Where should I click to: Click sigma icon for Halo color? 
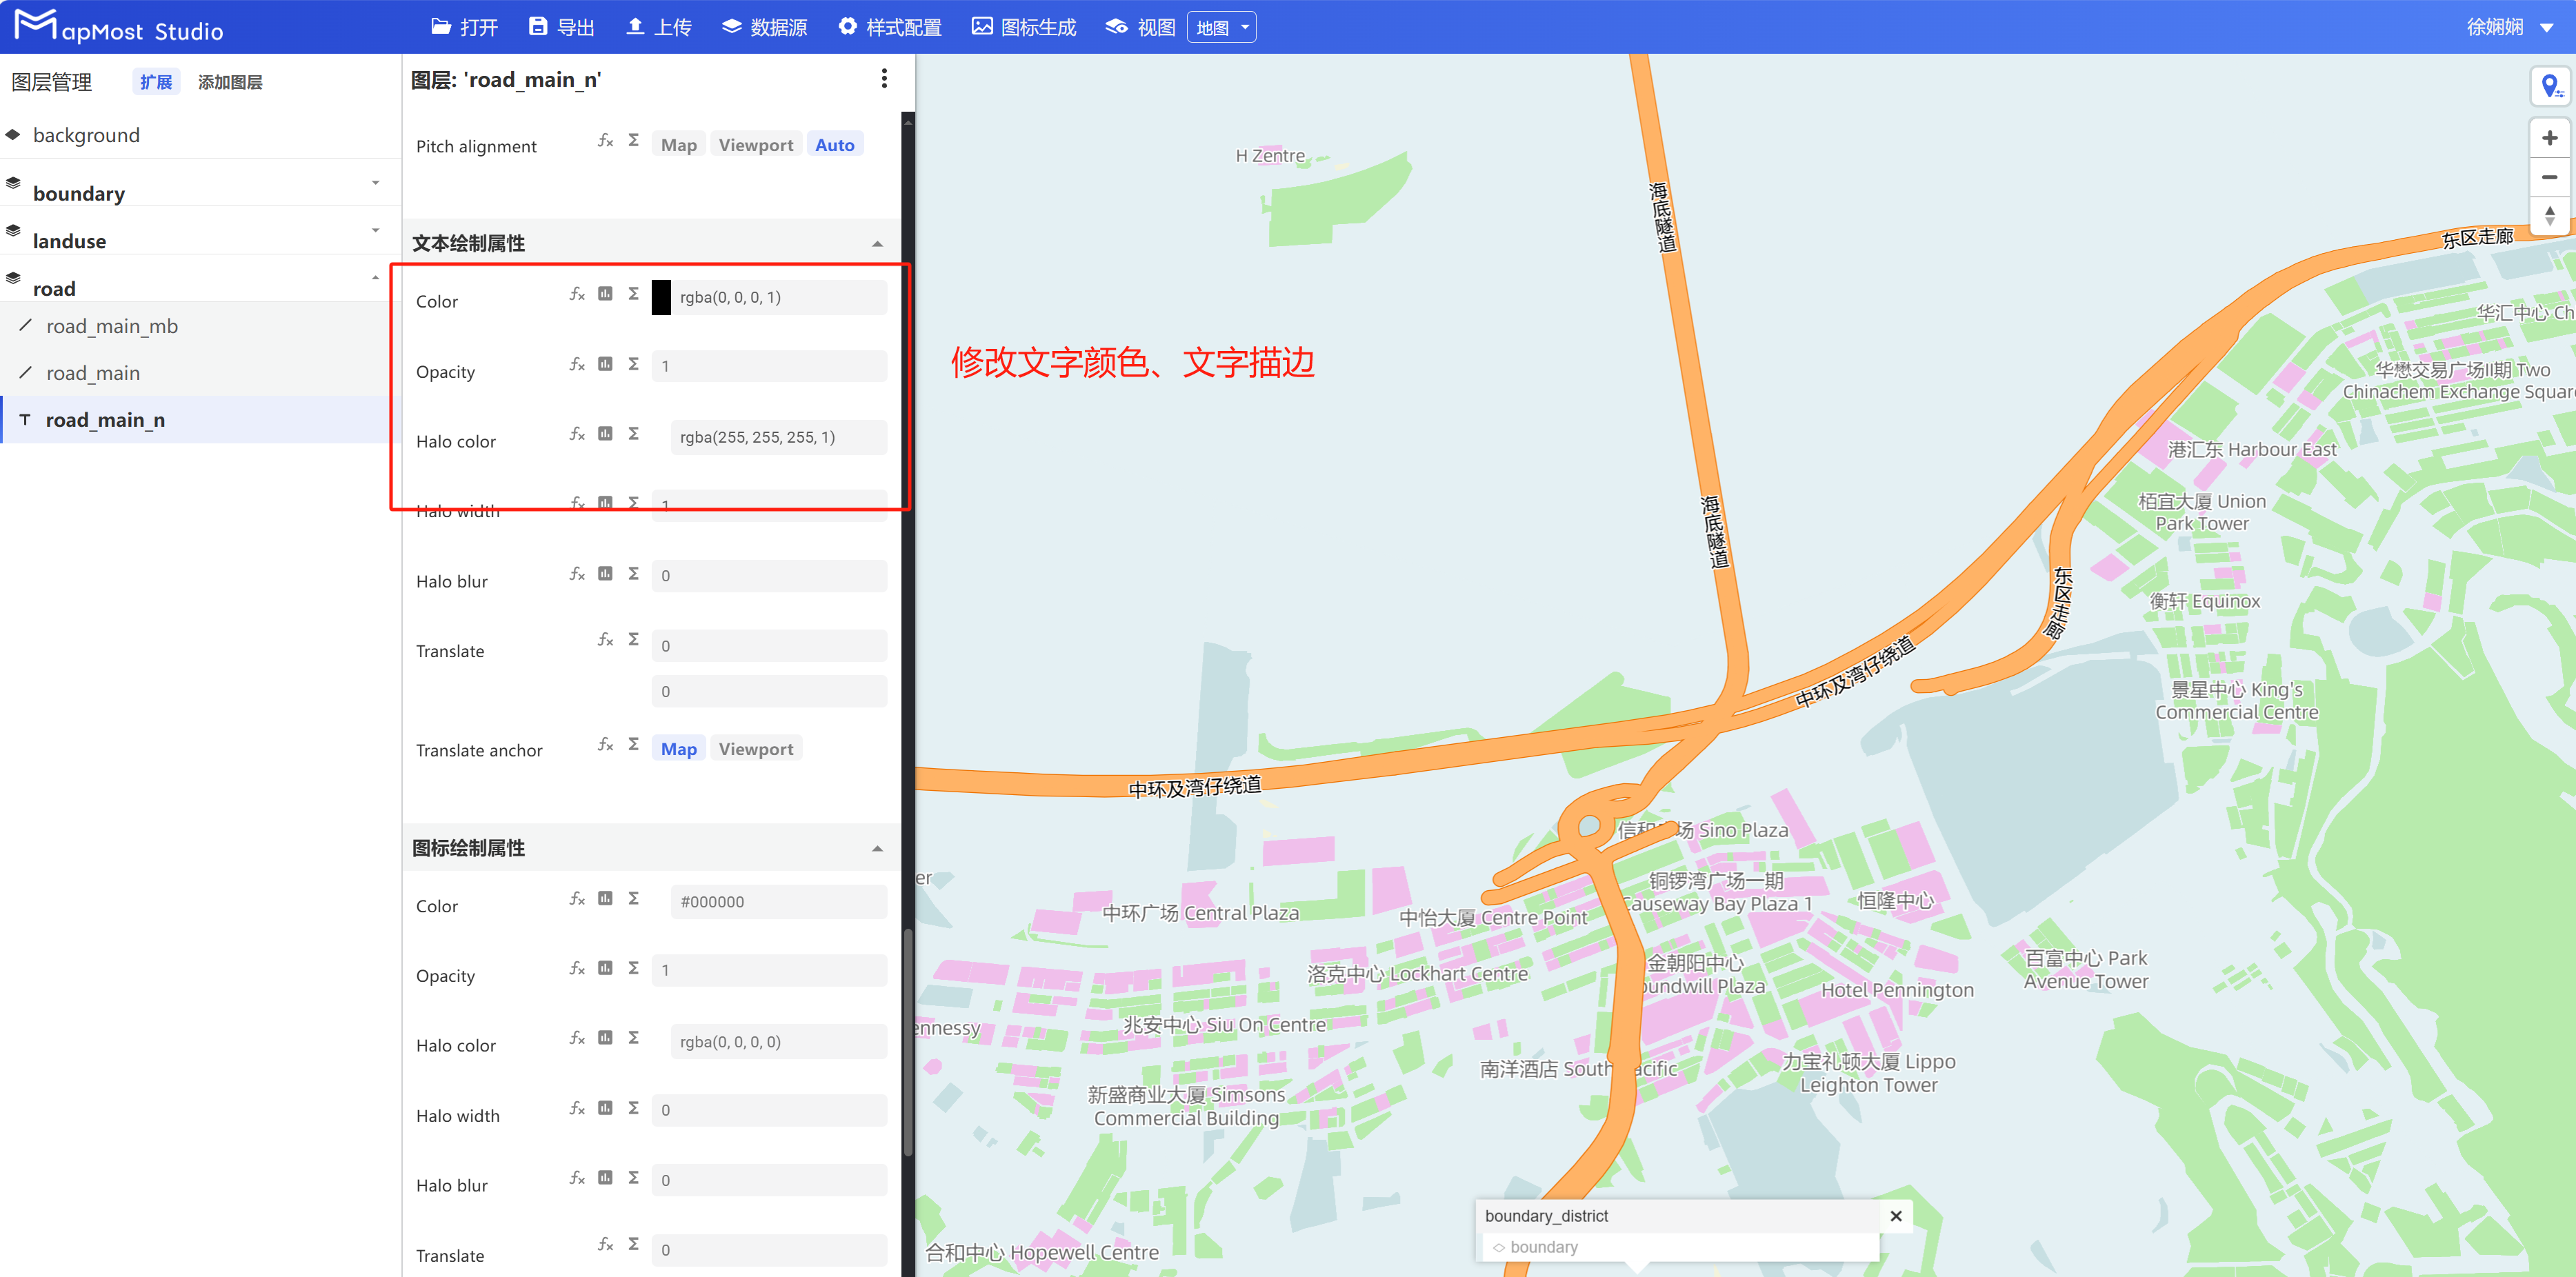tap(633, 434)
